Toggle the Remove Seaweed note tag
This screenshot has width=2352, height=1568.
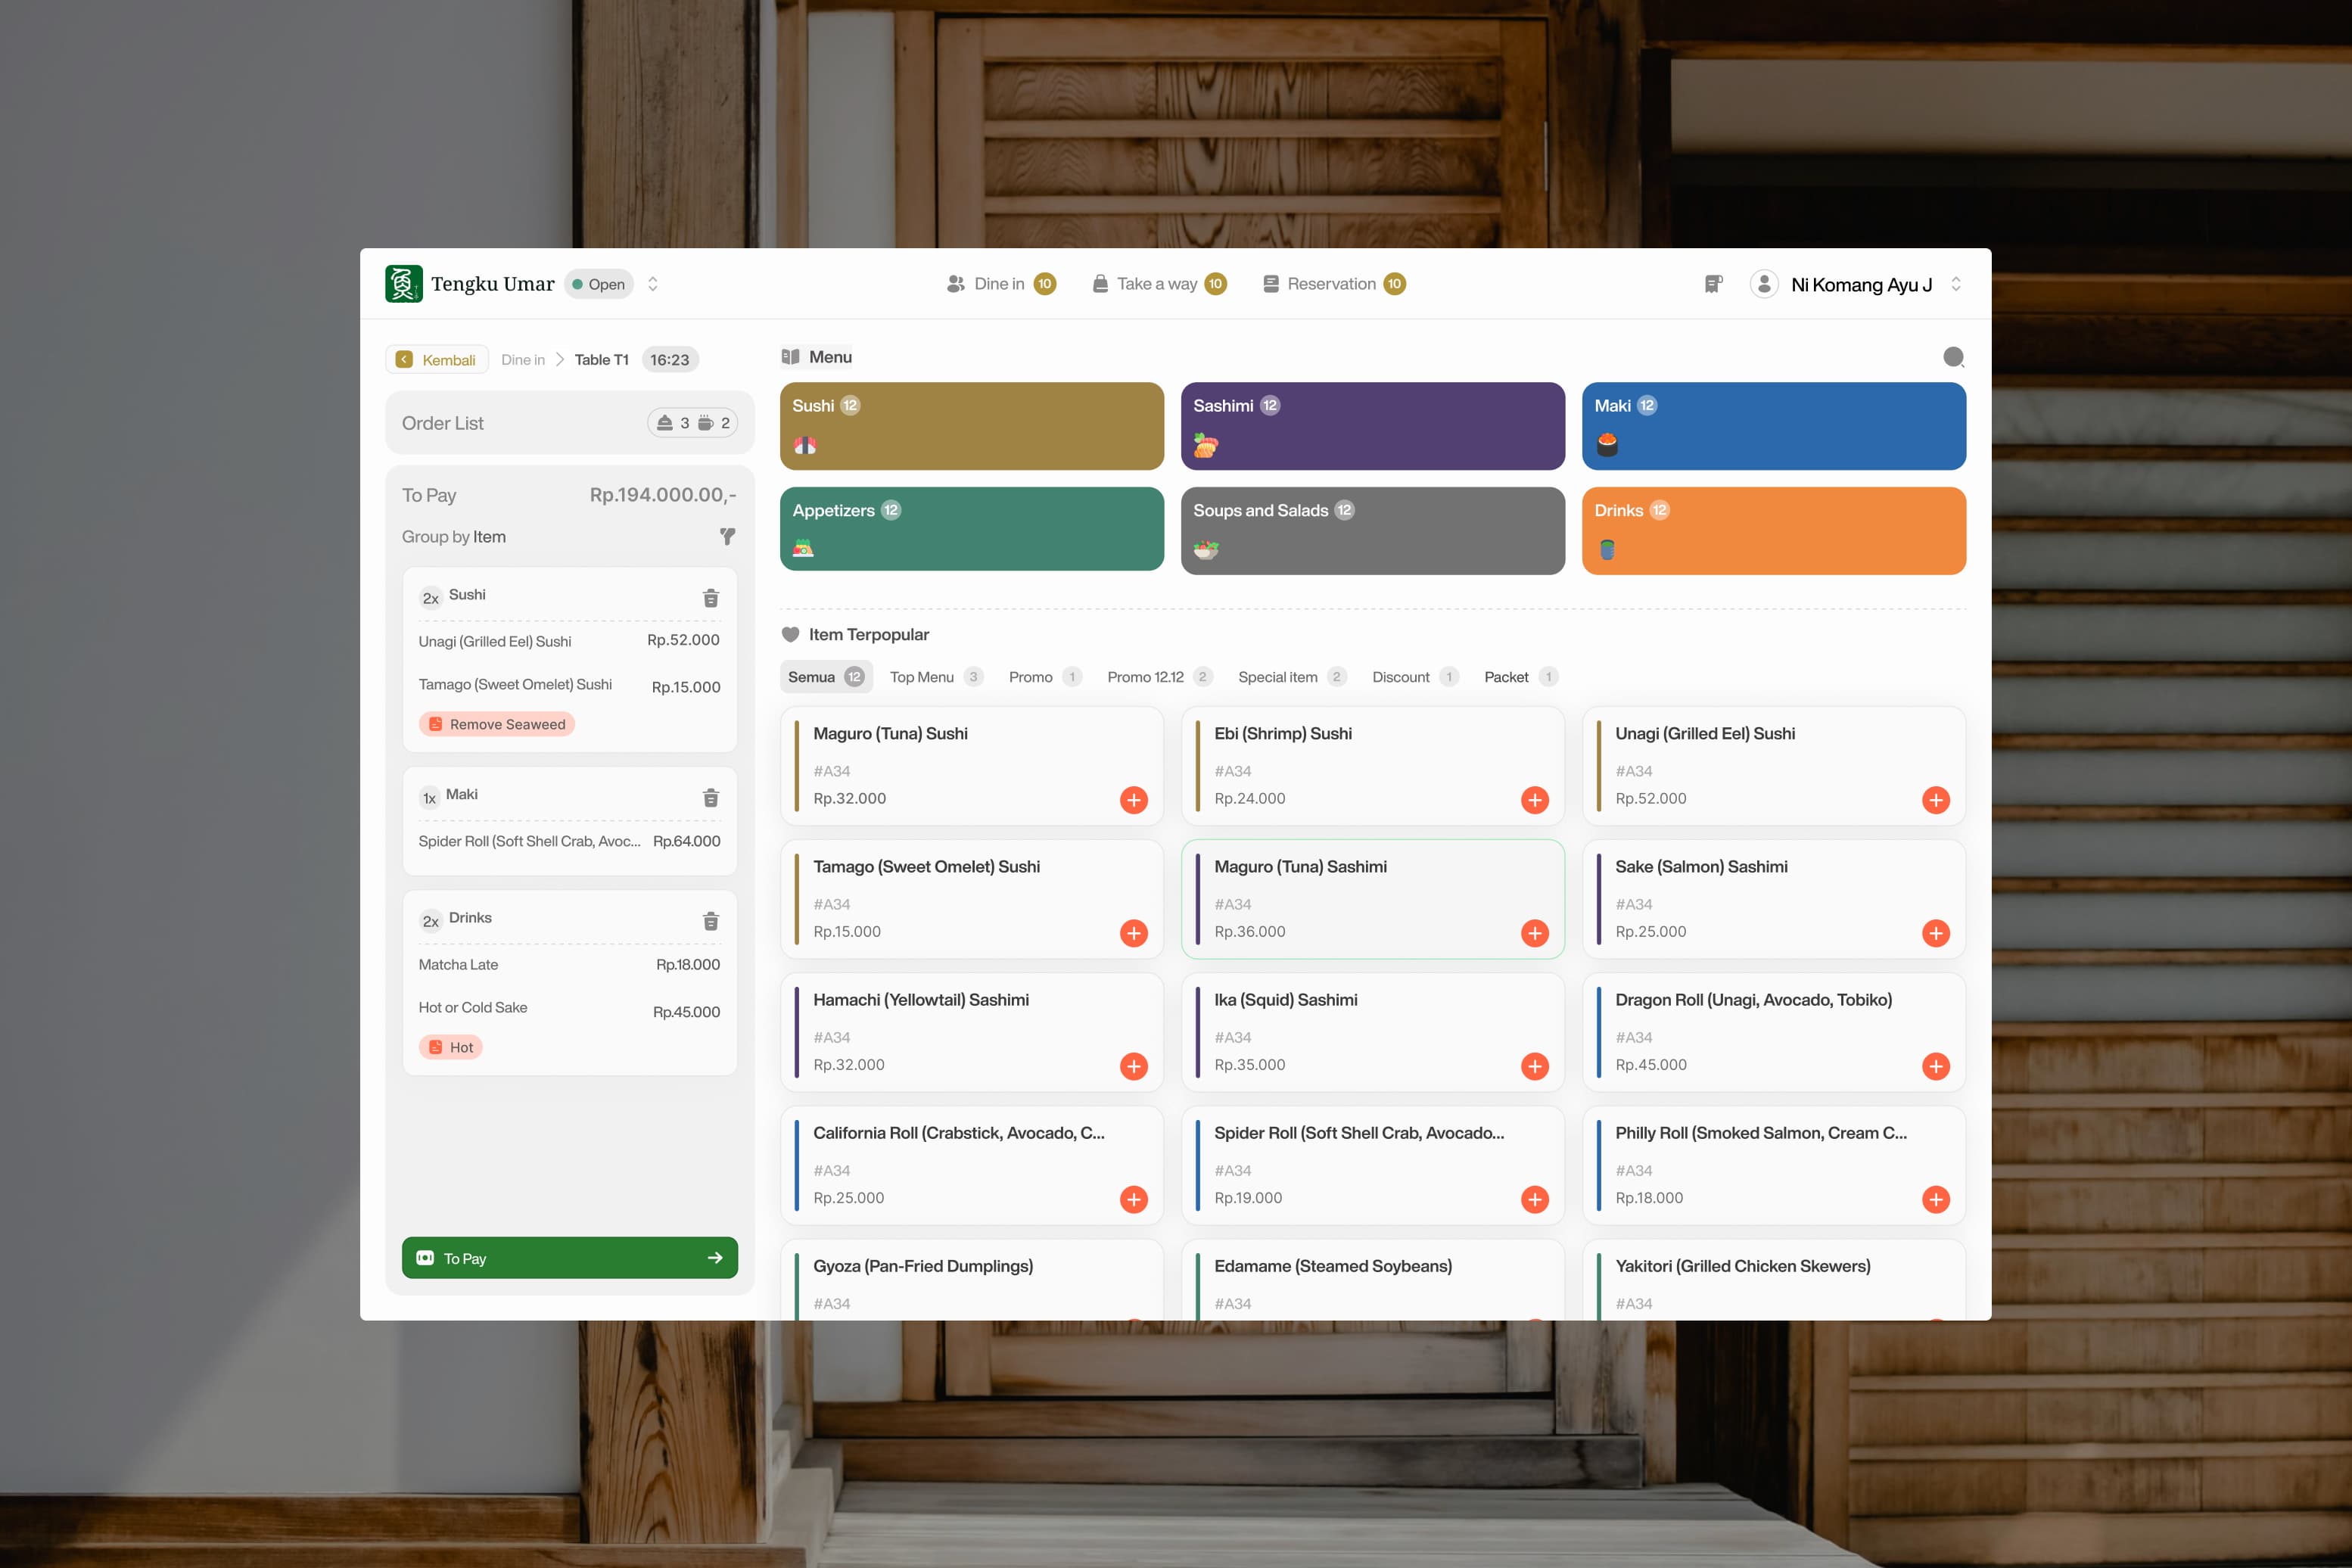[496, 724]
